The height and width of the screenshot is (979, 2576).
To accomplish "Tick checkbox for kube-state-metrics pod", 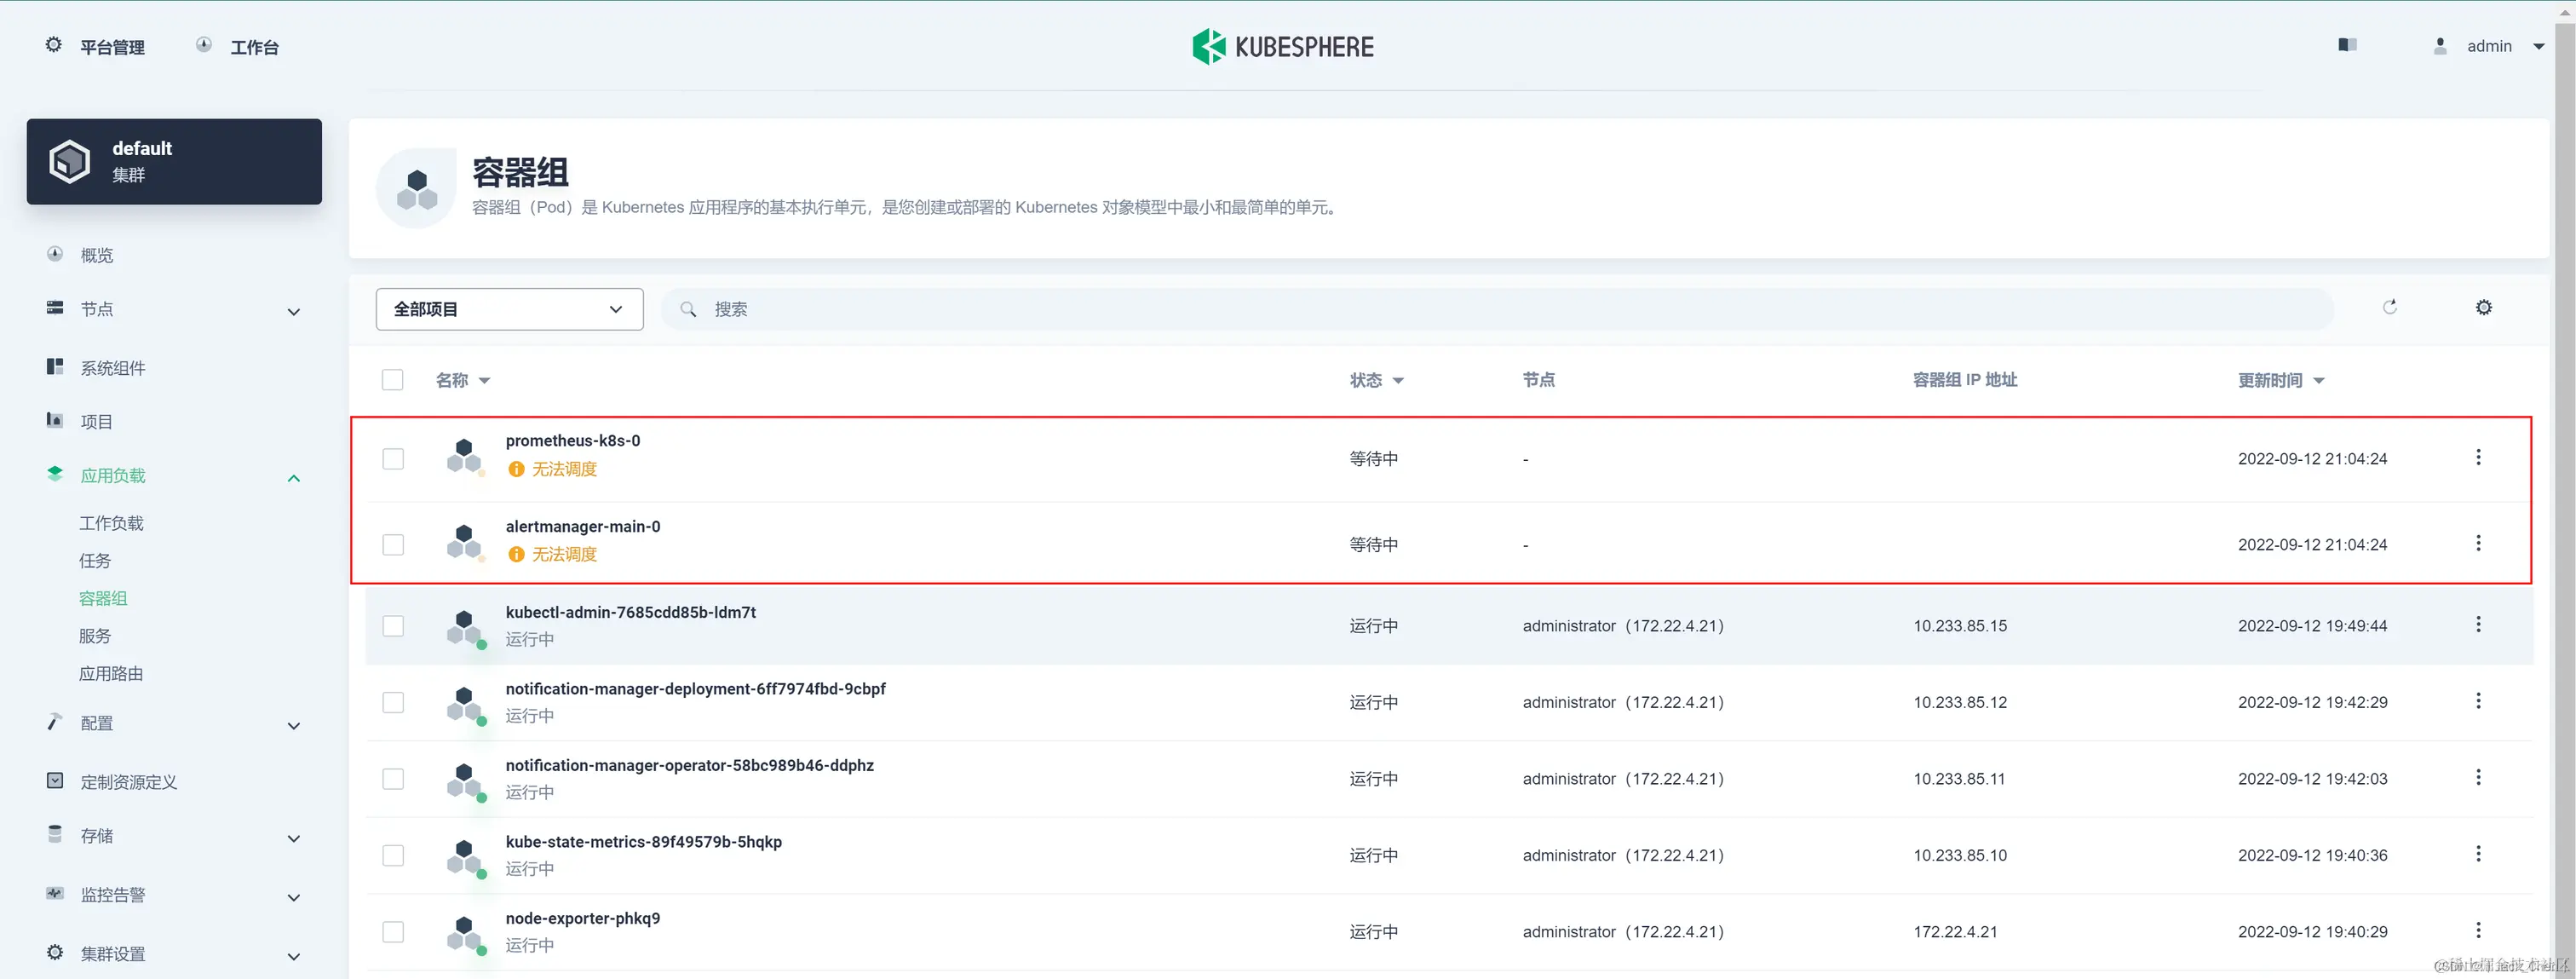I will click(x=393, y=855).
